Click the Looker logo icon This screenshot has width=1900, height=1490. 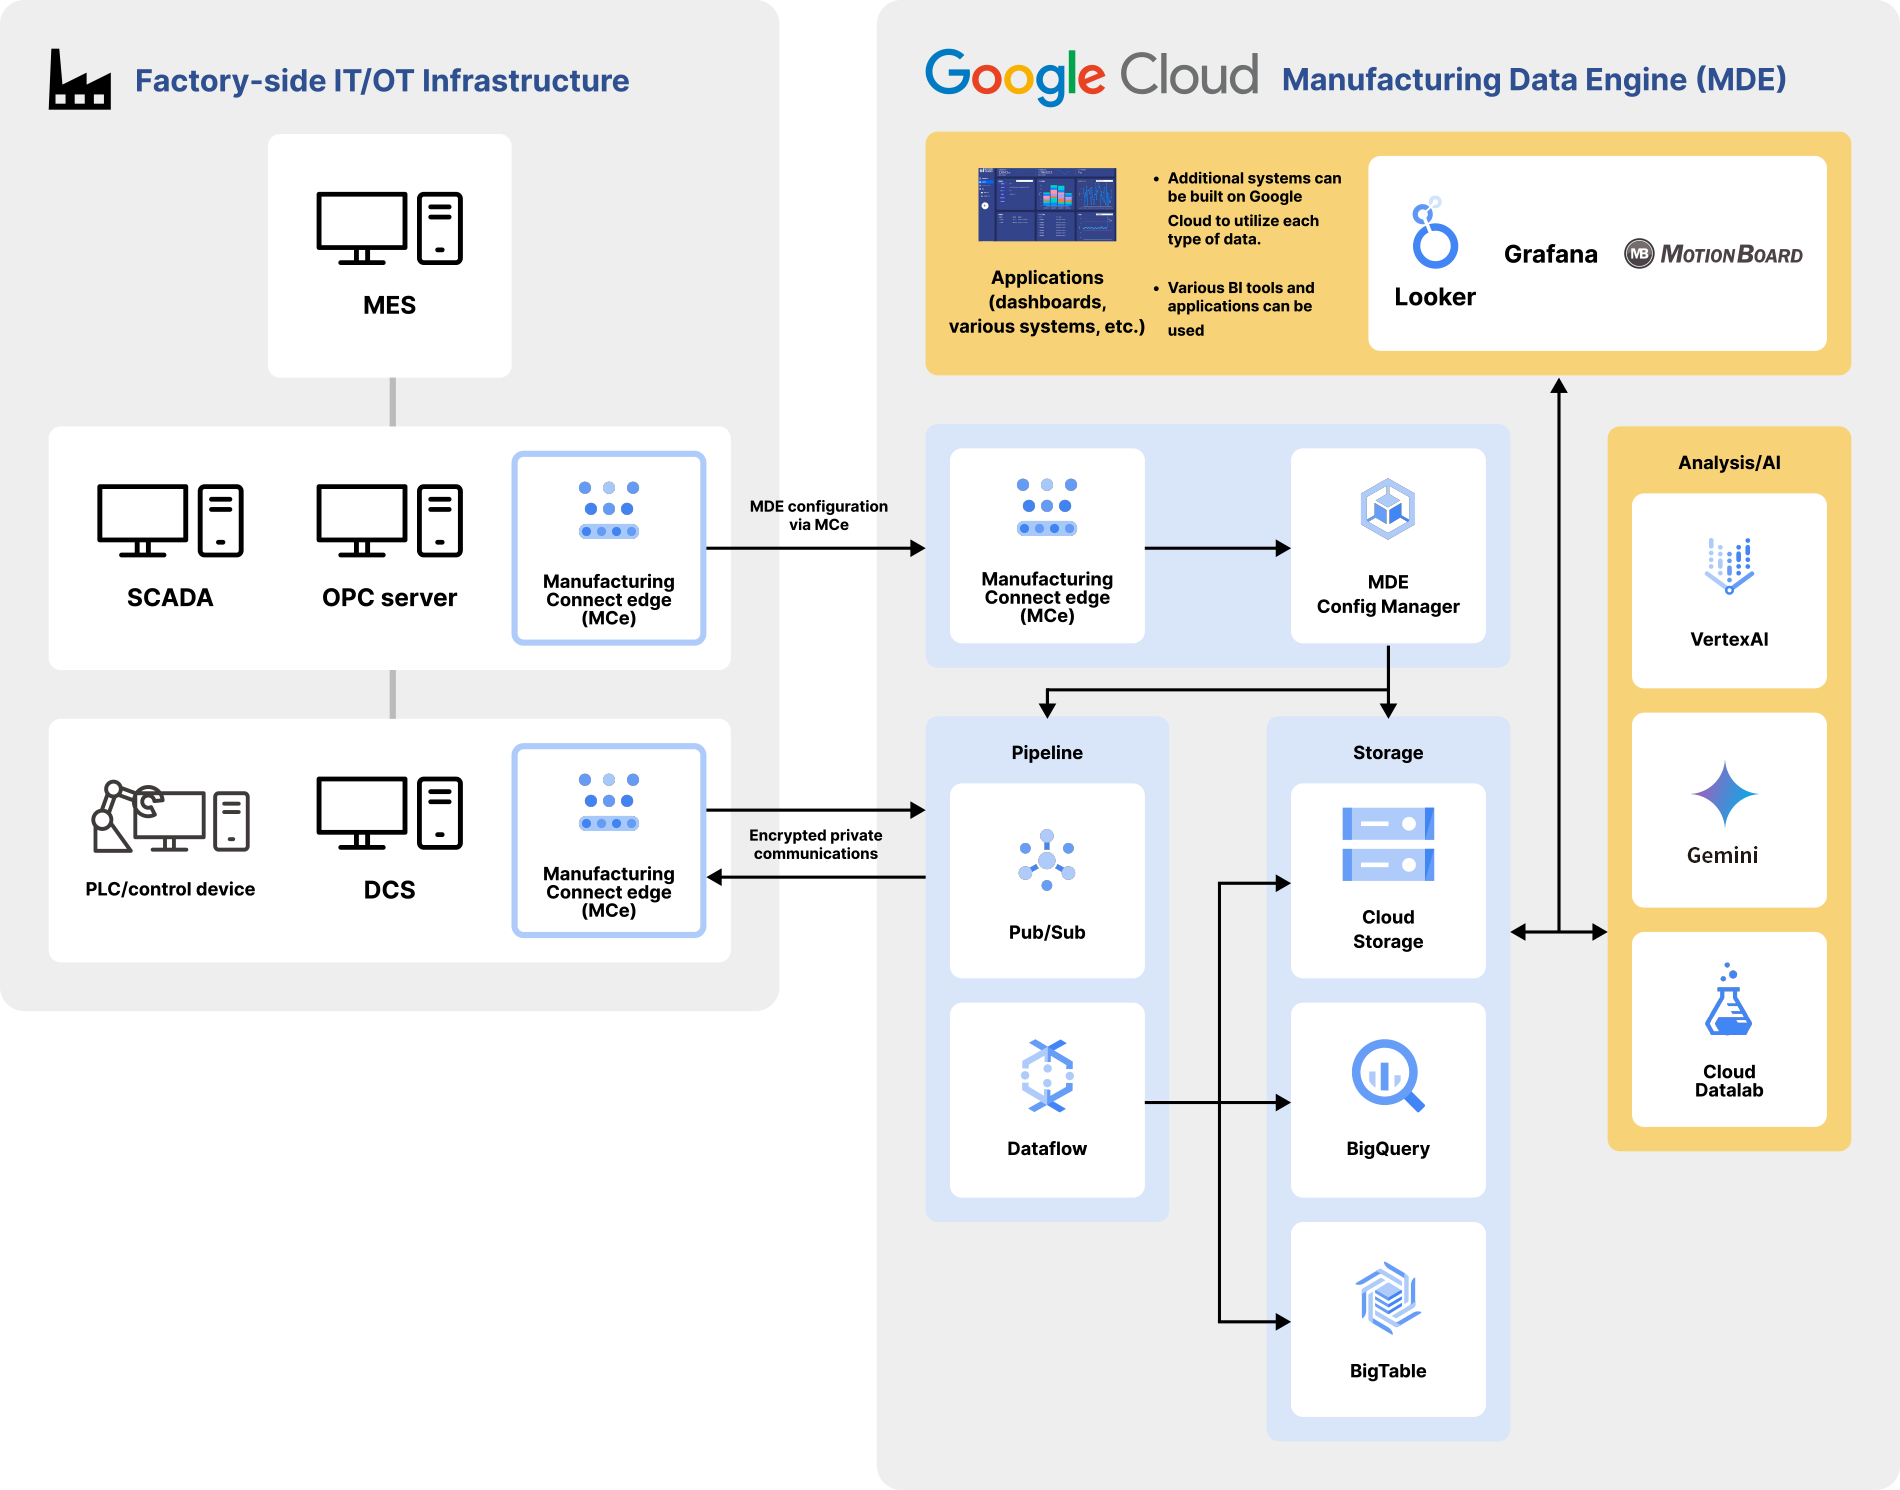point(1435,233)
